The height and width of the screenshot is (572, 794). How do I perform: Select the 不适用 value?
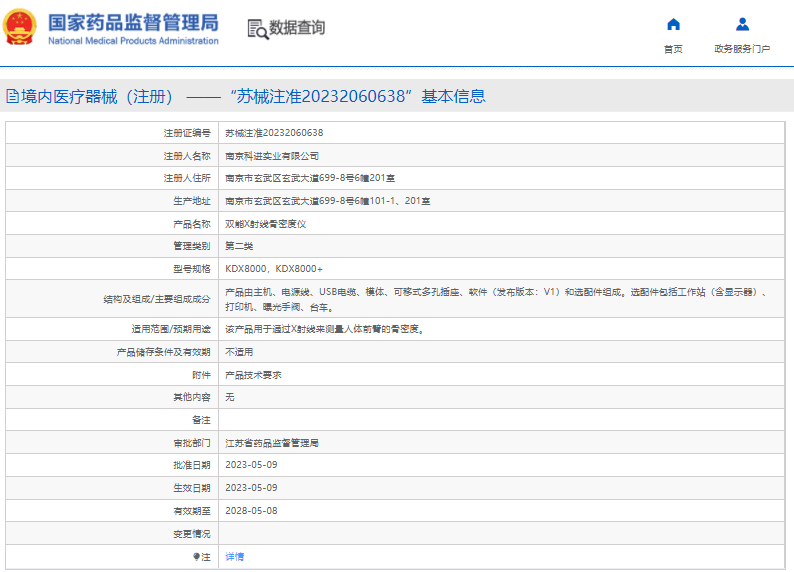point(239,352)
